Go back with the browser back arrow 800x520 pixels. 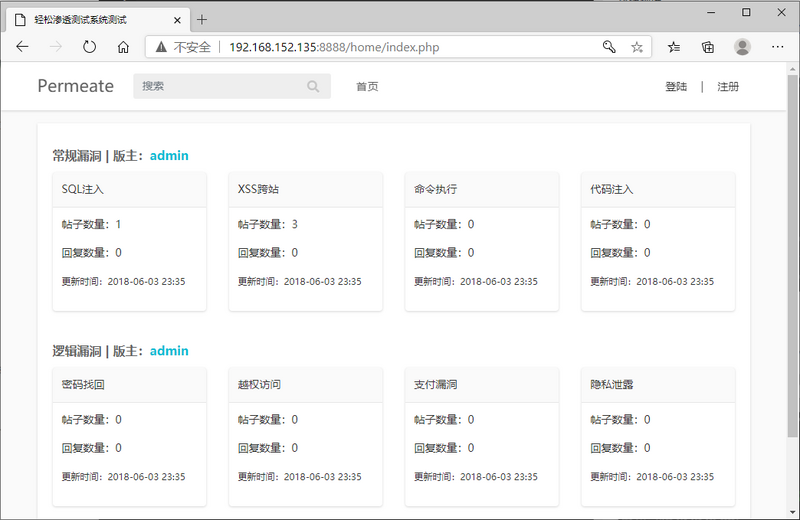pyautogui.click(x=22, y=47)
